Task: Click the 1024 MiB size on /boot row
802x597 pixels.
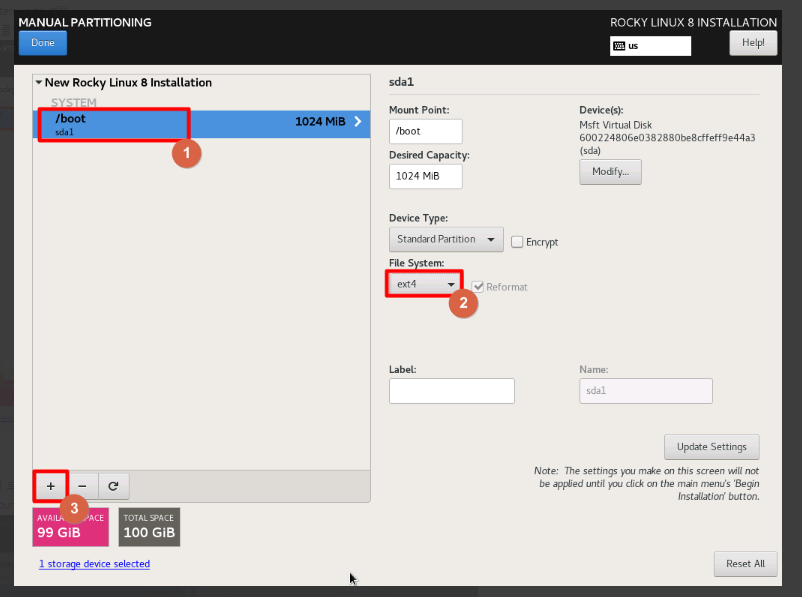Action: [x=320, y=122]
